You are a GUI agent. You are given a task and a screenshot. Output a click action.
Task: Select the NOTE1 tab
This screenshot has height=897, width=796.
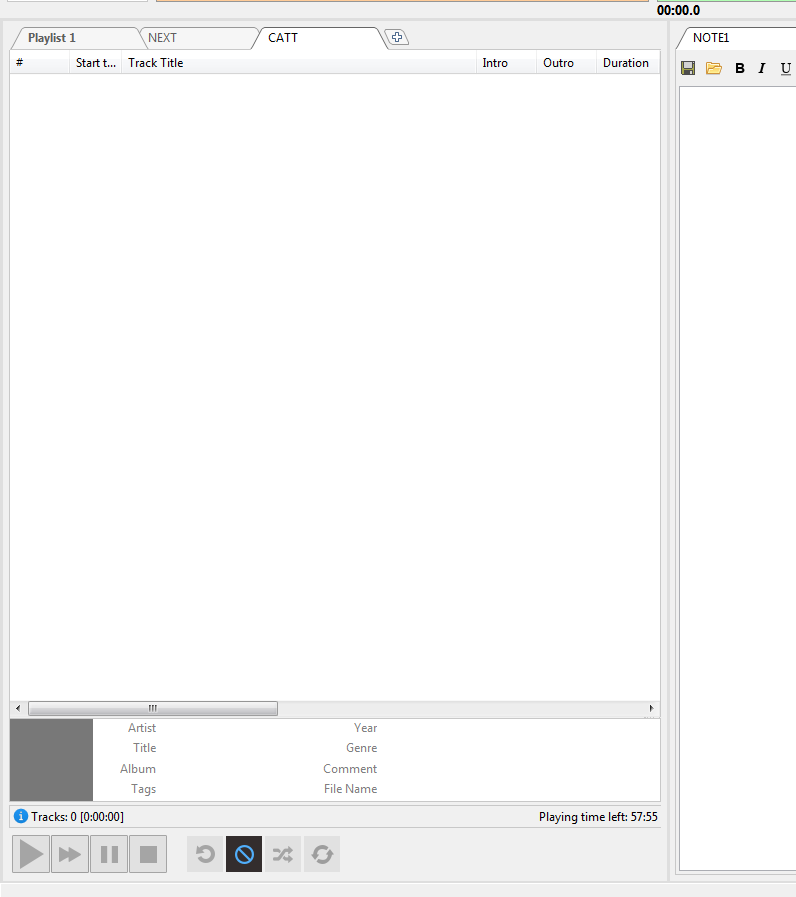[x=711, y=38]
